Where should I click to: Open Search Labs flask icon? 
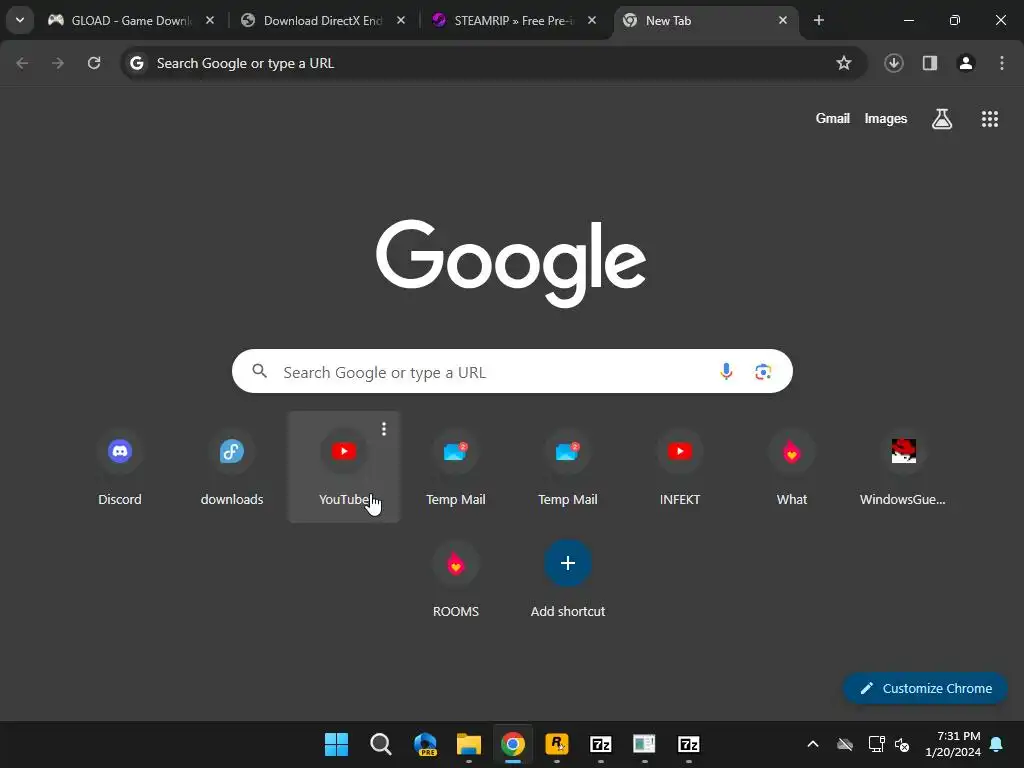click(942, 119)
